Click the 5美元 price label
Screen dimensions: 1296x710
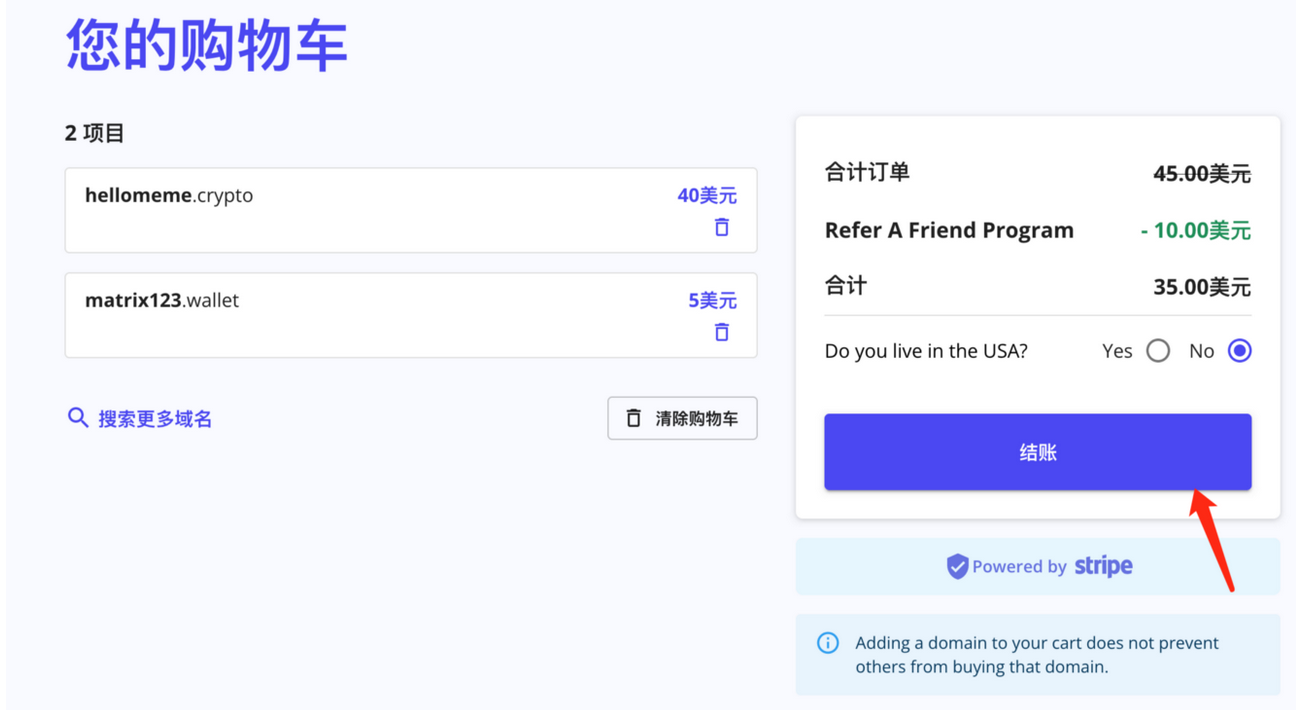[x=712, y=300]
